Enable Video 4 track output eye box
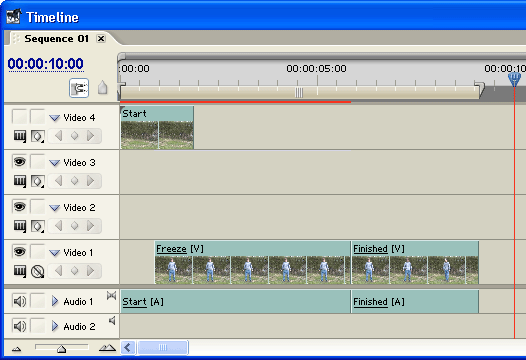The height and width of the screenshot is (360, 526). (x=19, y=116)
